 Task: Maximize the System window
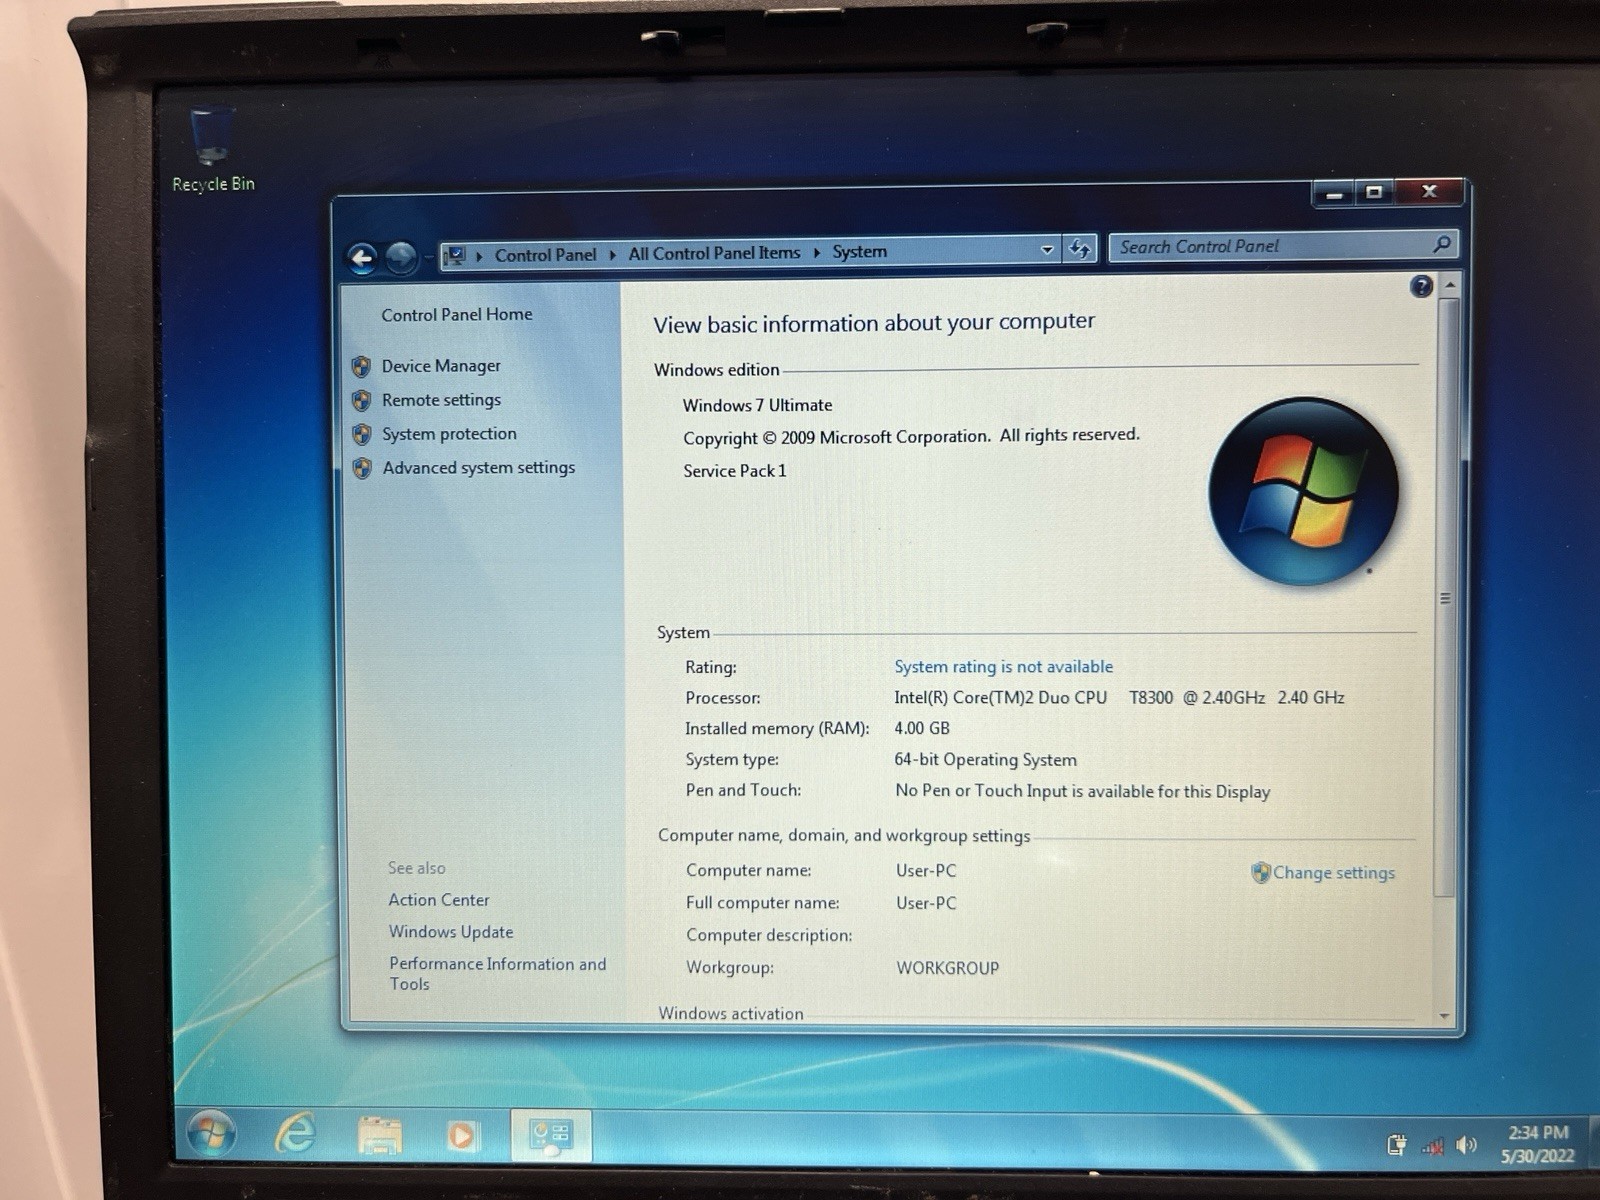[x=1374, y=192]
